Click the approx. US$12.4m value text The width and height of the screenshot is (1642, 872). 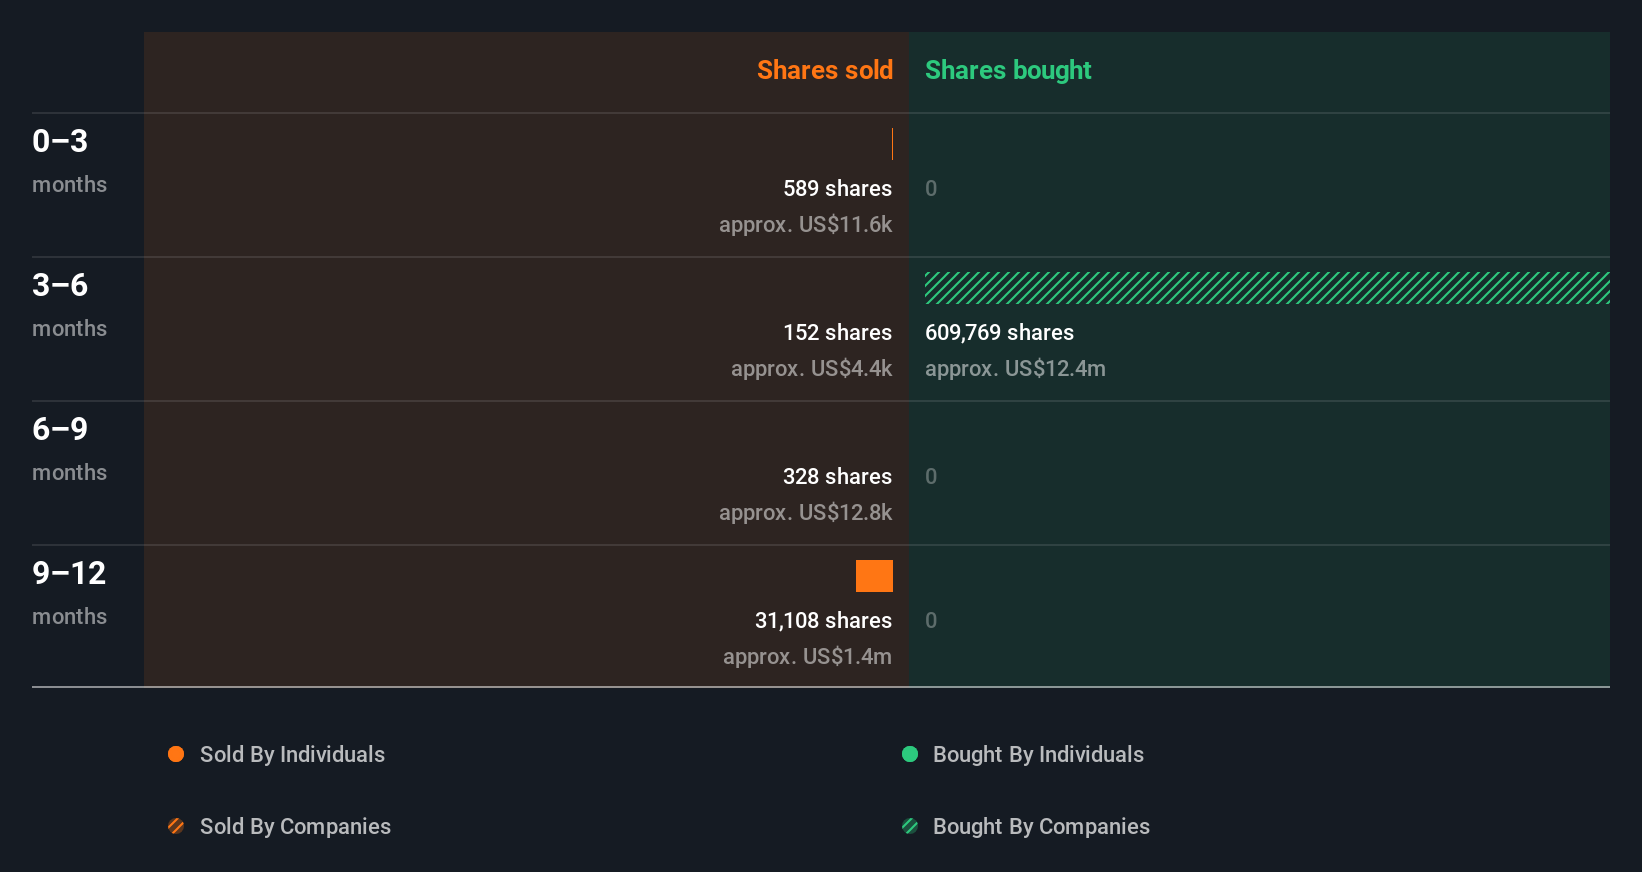(x=1015, y=368)
